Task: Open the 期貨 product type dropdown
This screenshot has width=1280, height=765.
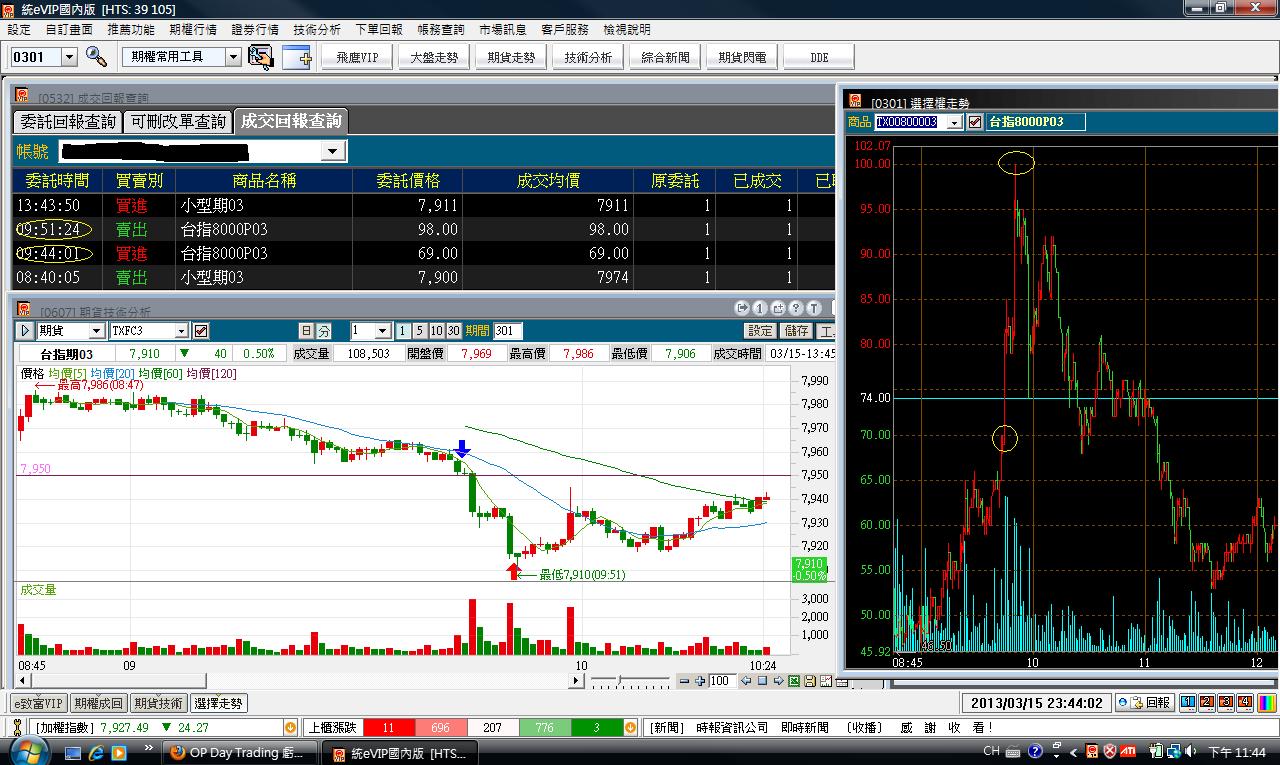Action: click(x=96, y=331)
